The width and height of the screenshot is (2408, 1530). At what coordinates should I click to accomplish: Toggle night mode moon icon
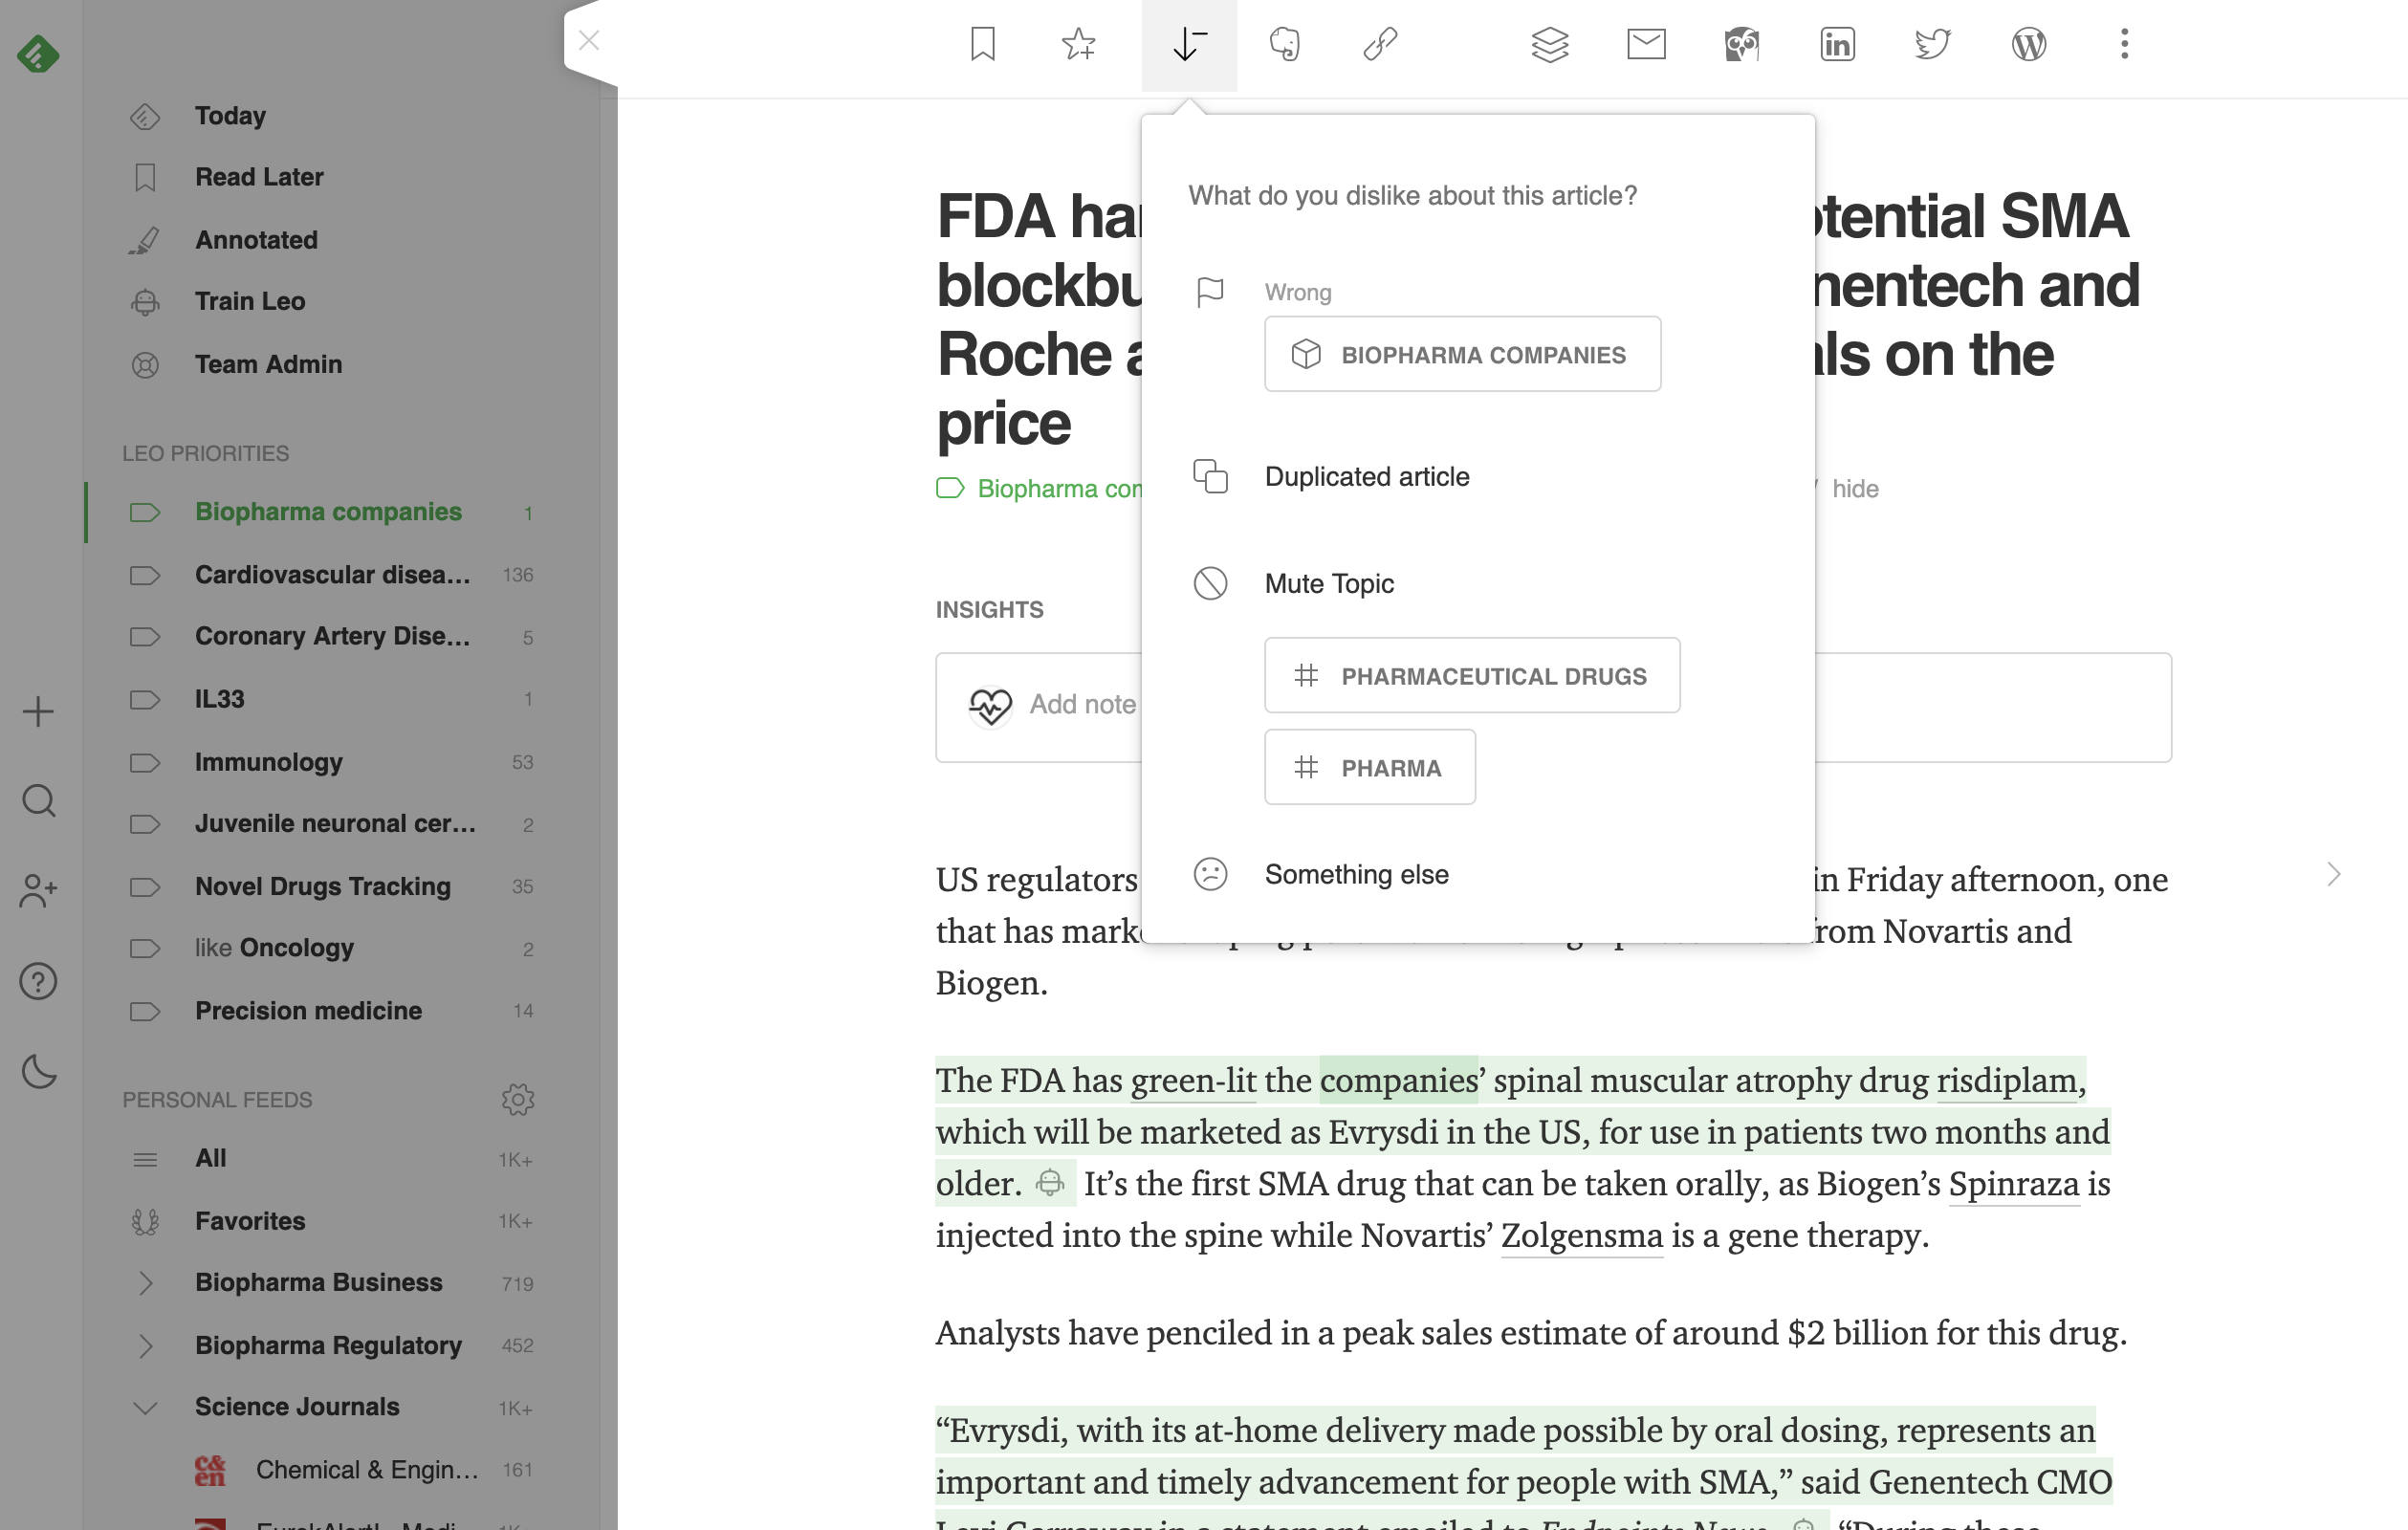tap(38, 1072)
